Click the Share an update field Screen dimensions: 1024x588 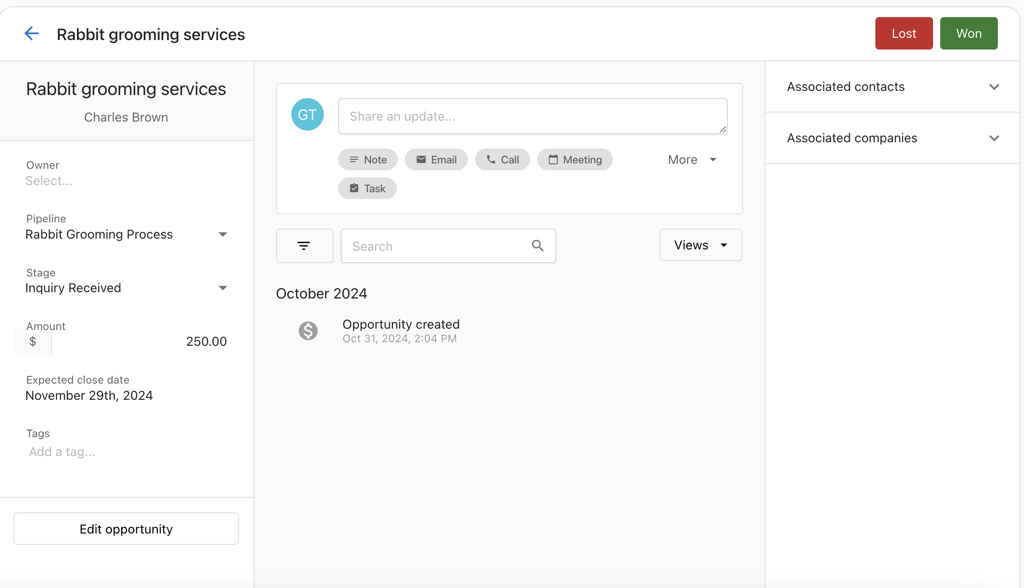(x=532, y=116)
